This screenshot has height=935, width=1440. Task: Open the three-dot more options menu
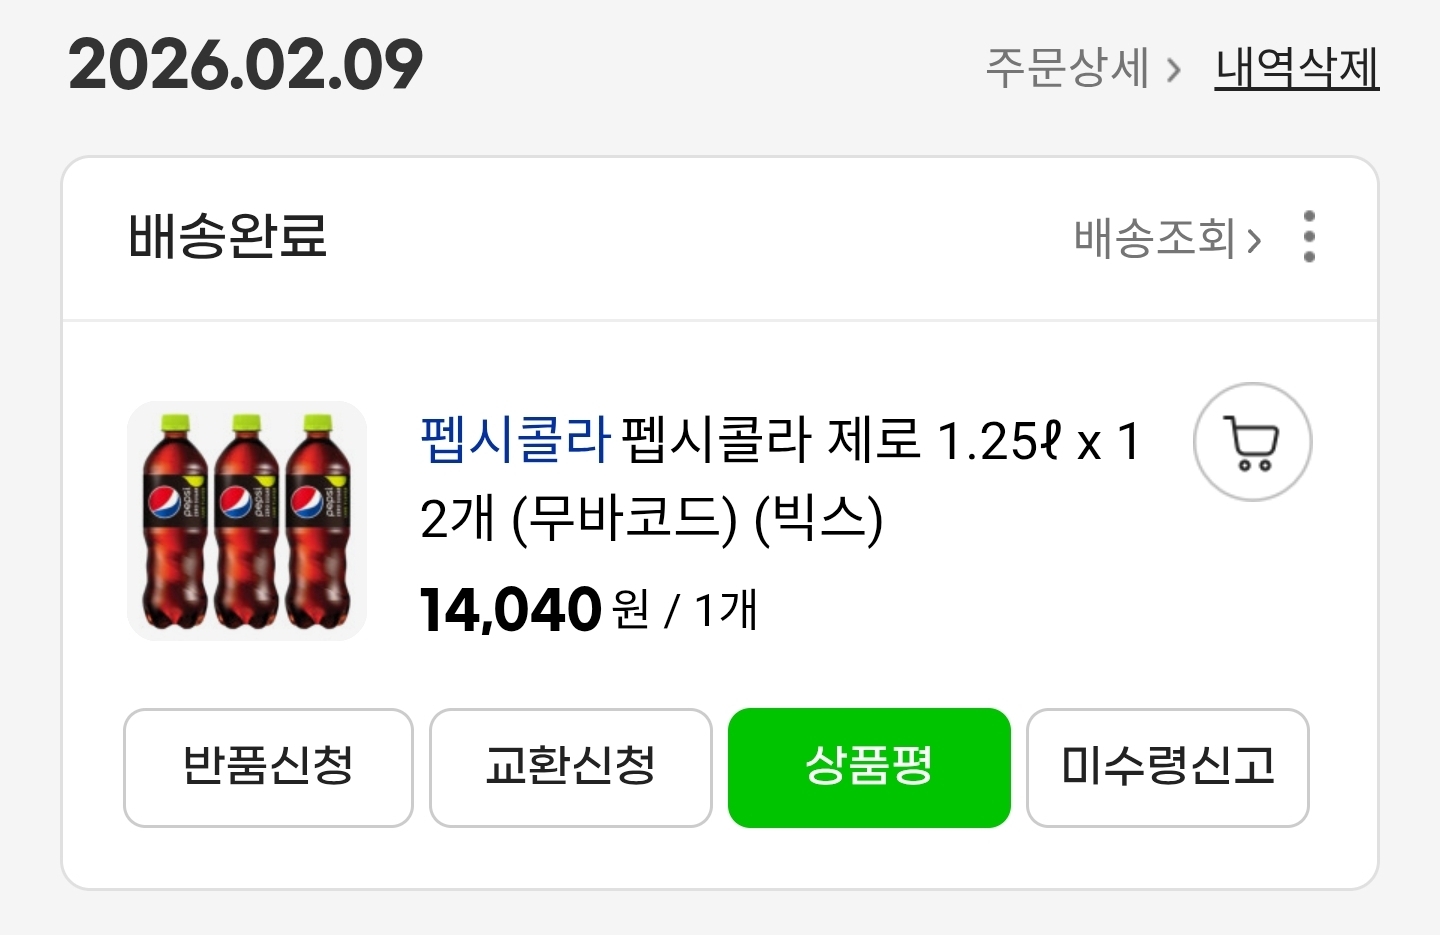tap(1309, 237)
